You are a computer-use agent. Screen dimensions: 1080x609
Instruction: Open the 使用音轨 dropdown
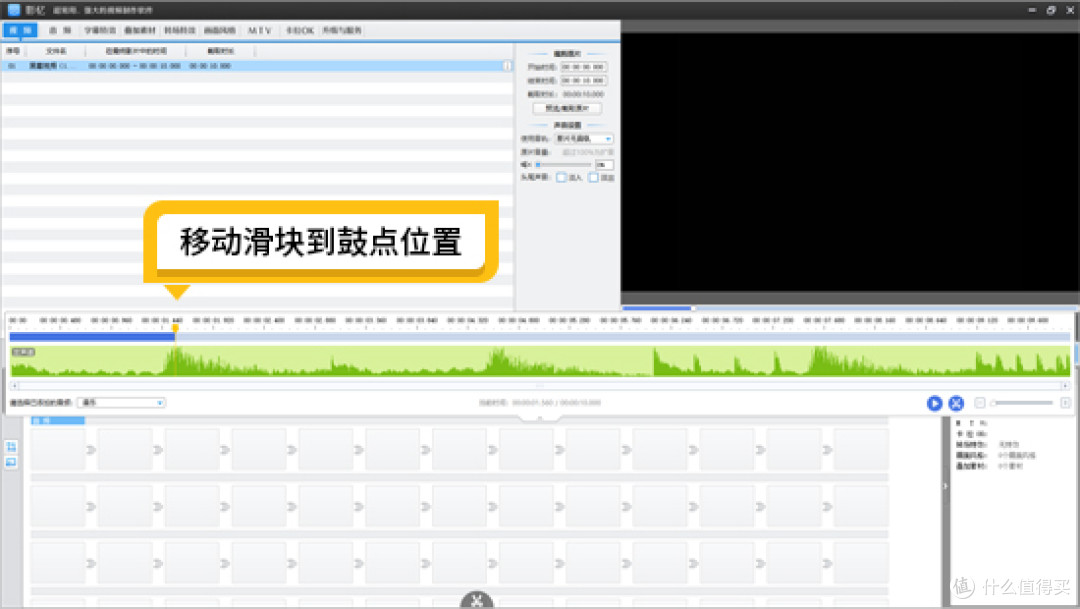(584, 138)
